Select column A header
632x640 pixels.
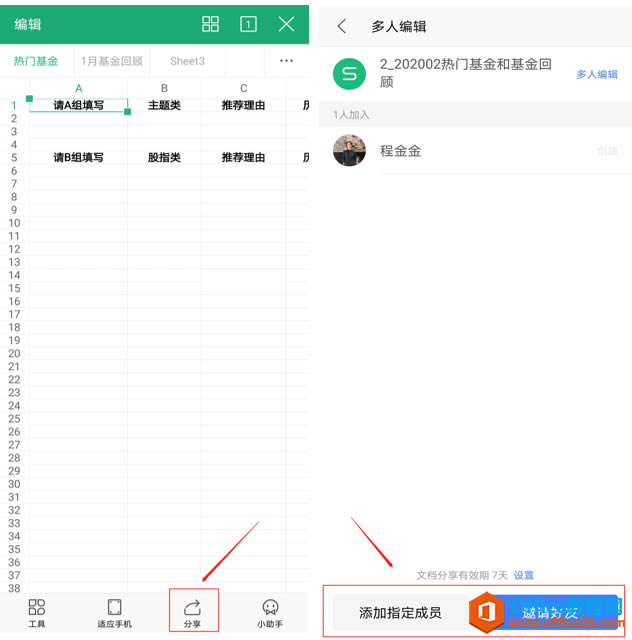79,88
